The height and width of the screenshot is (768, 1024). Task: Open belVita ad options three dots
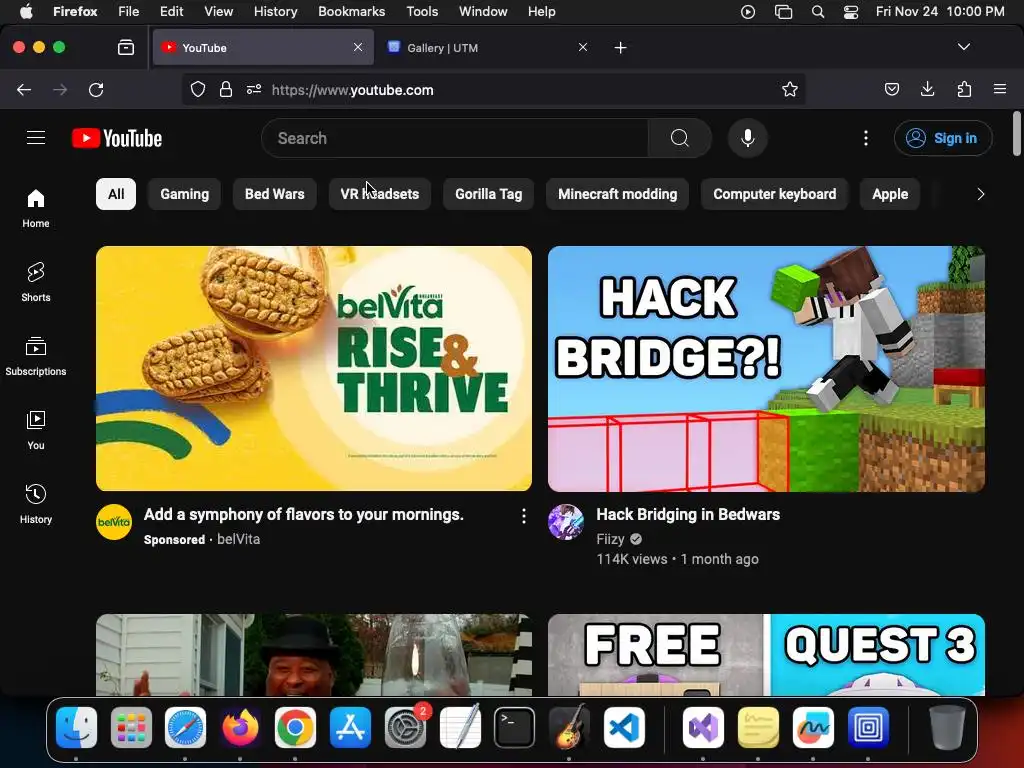tap(523, 517)
